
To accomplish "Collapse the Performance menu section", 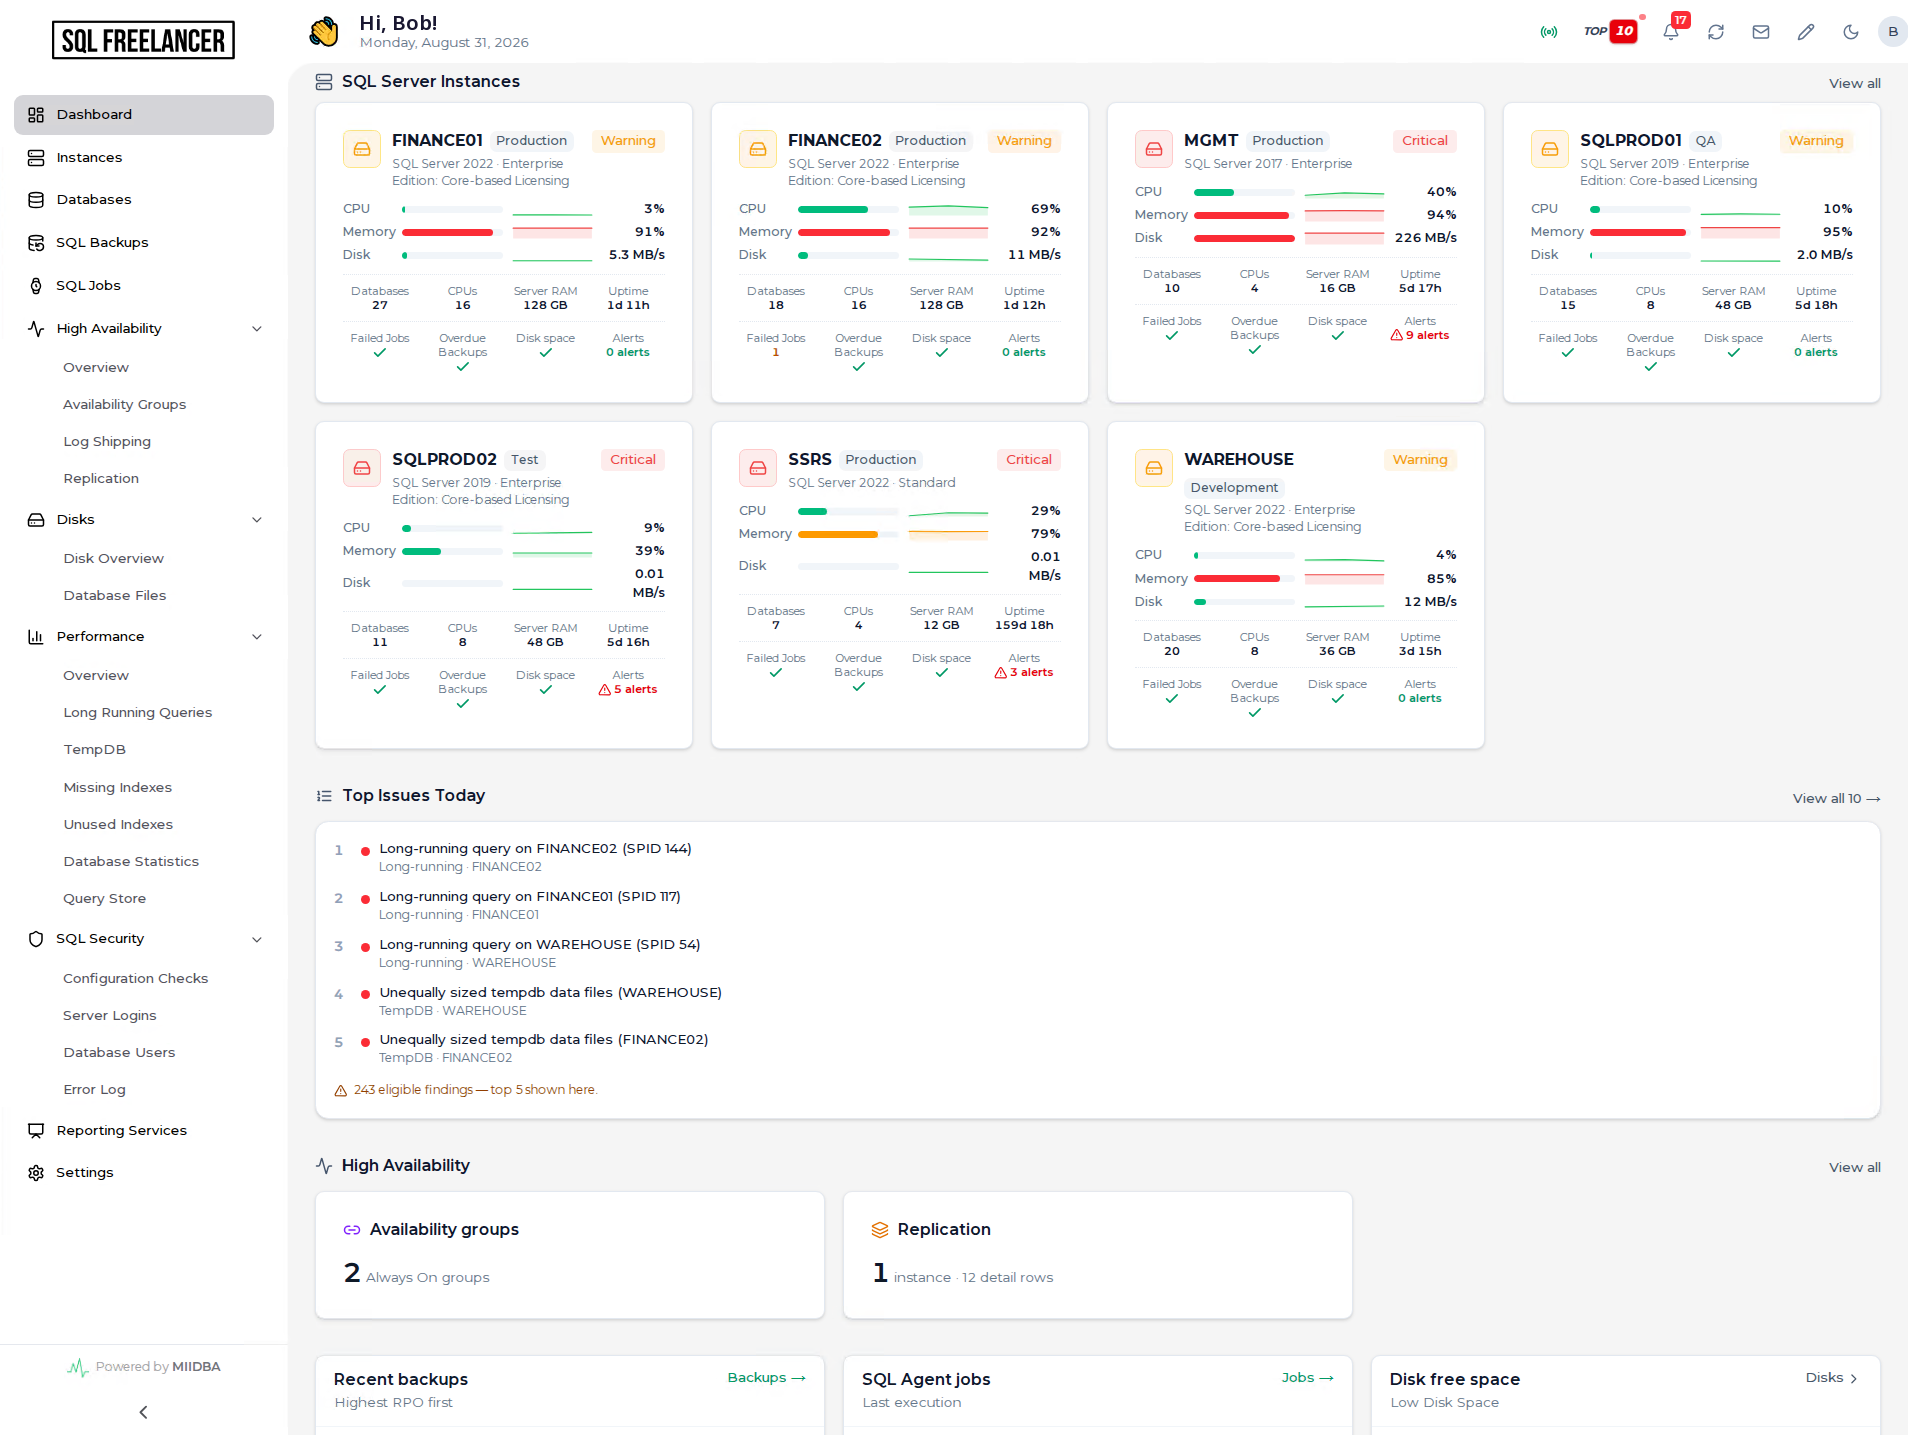I will pyautogui.click(x=257, y=637).
